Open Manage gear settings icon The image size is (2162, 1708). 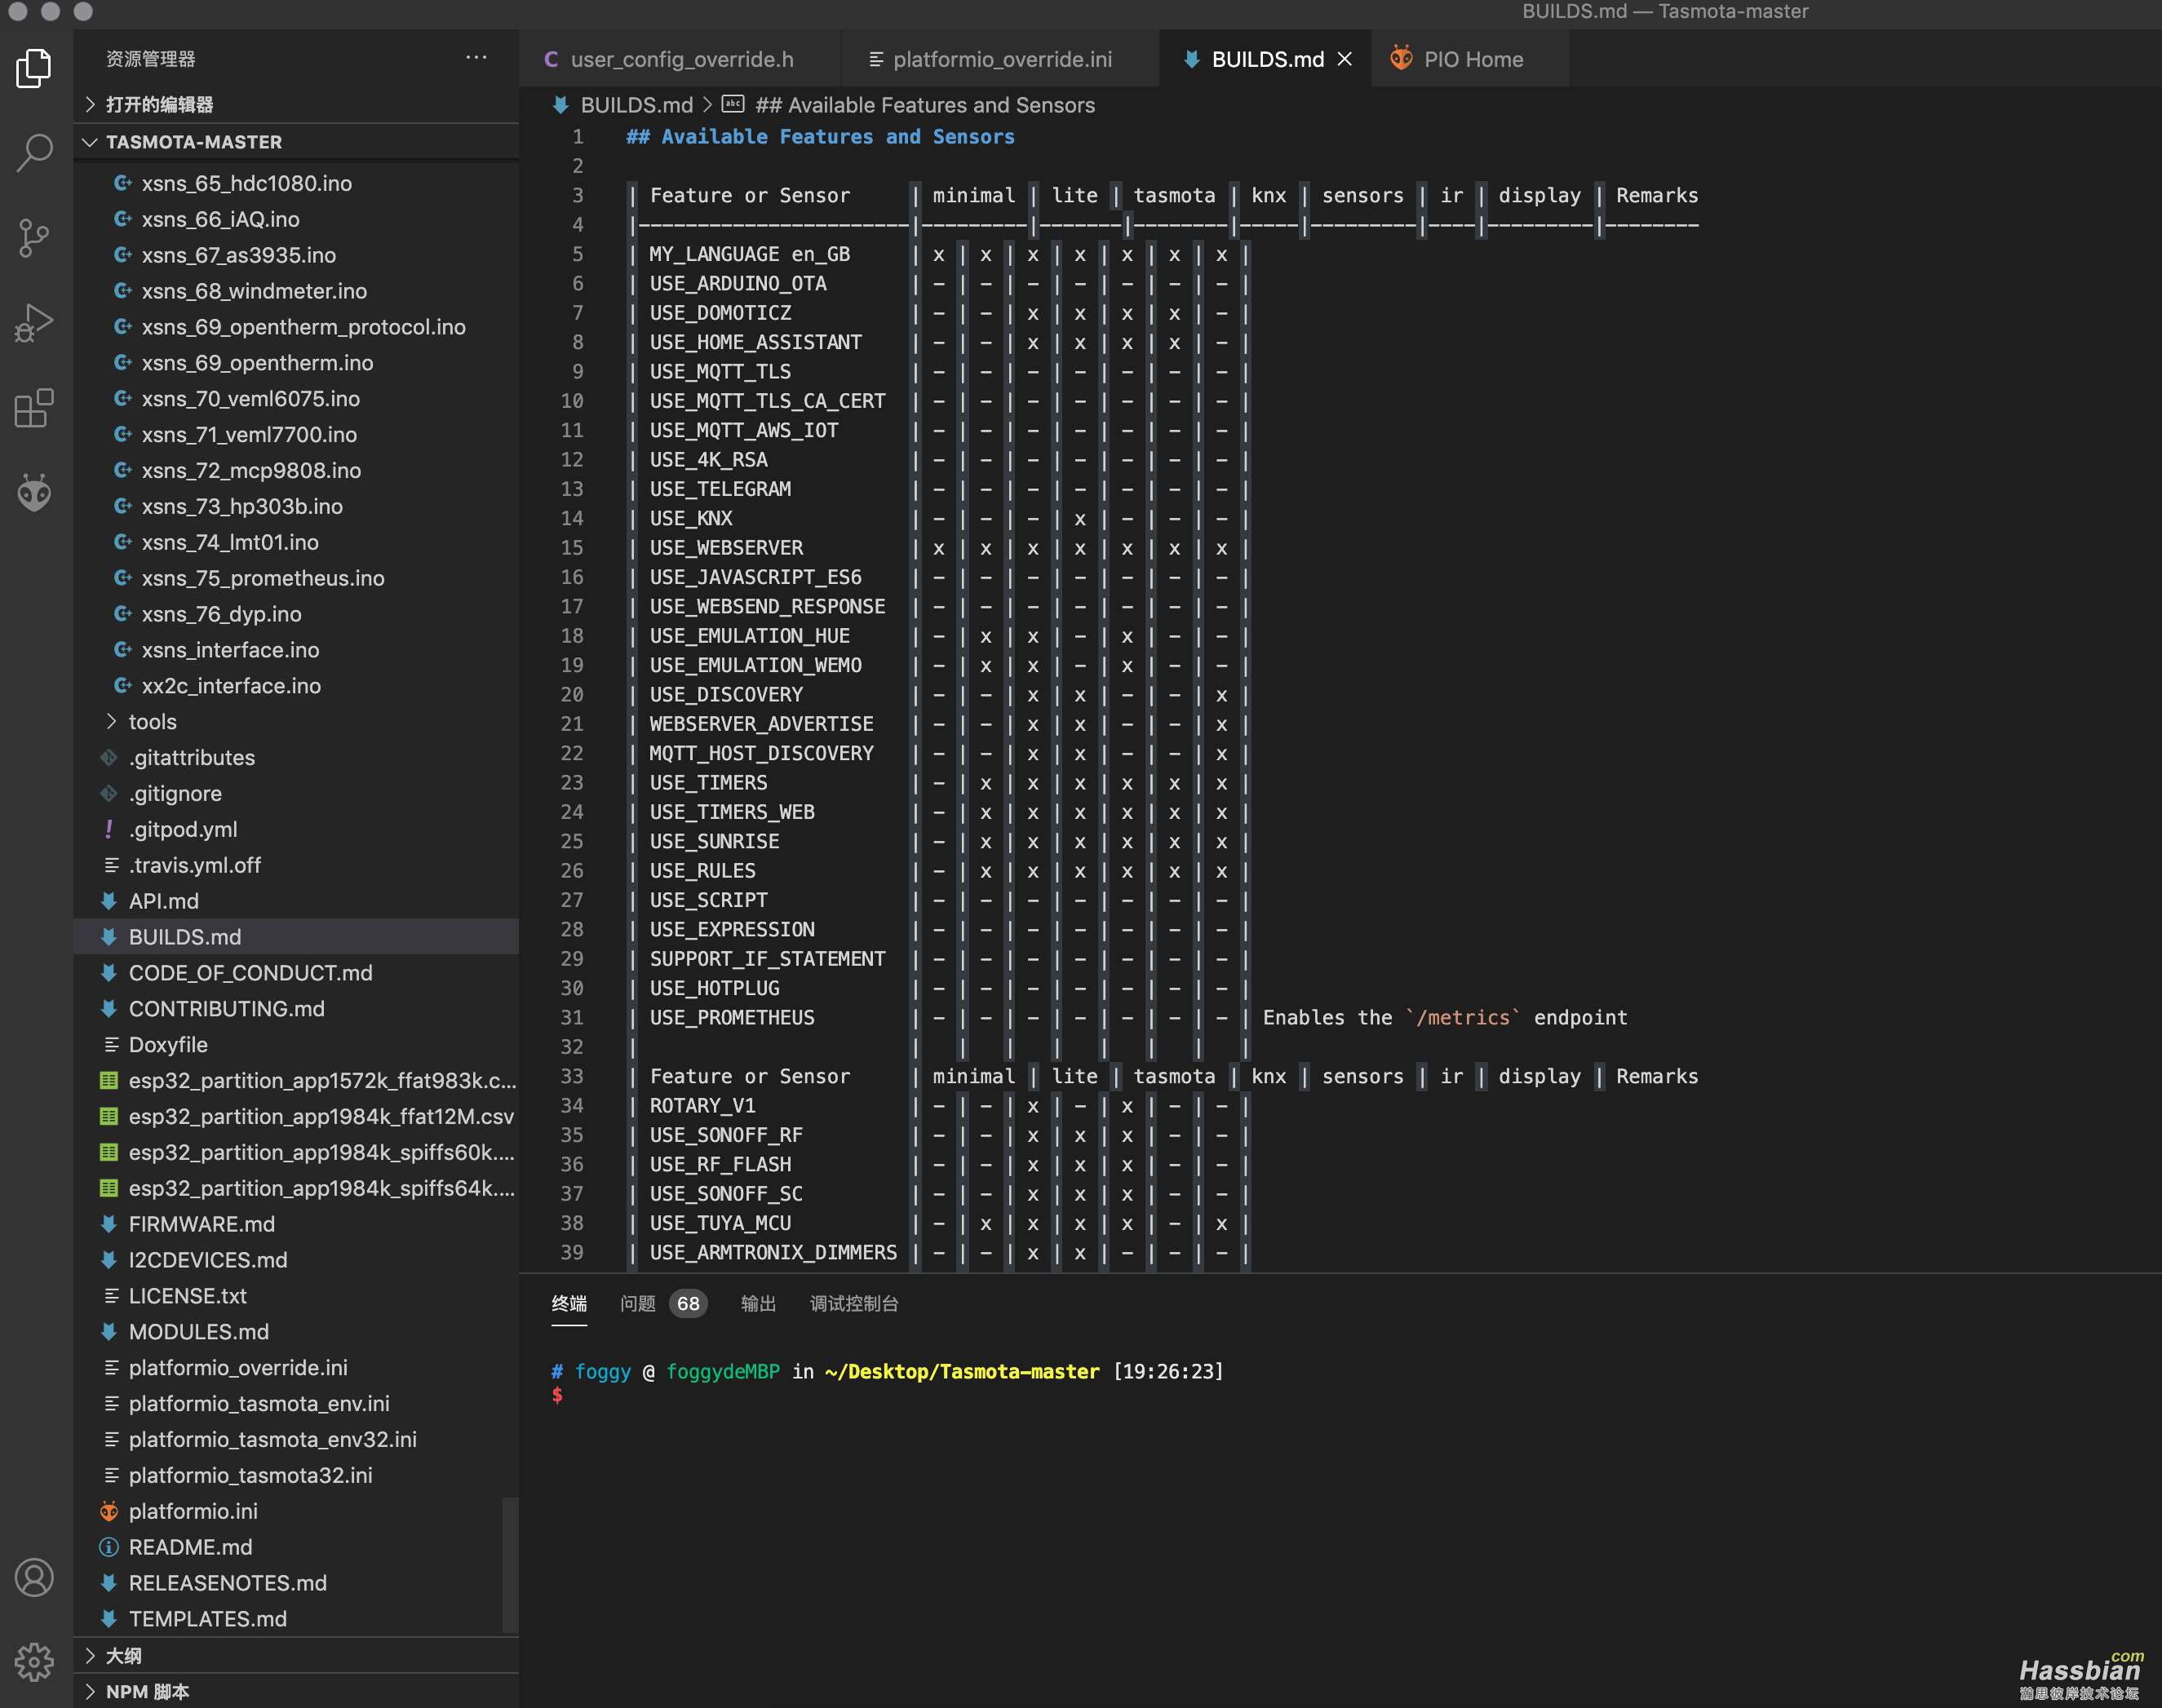pyautogui.click(x=34, y=1661)
